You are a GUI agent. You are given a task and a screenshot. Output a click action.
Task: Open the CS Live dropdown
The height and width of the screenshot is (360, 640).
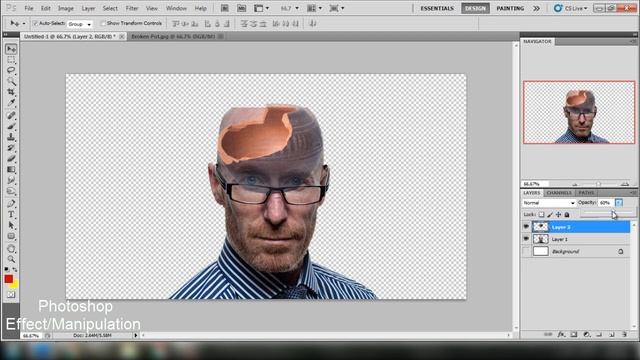click(x=571, y=8)
